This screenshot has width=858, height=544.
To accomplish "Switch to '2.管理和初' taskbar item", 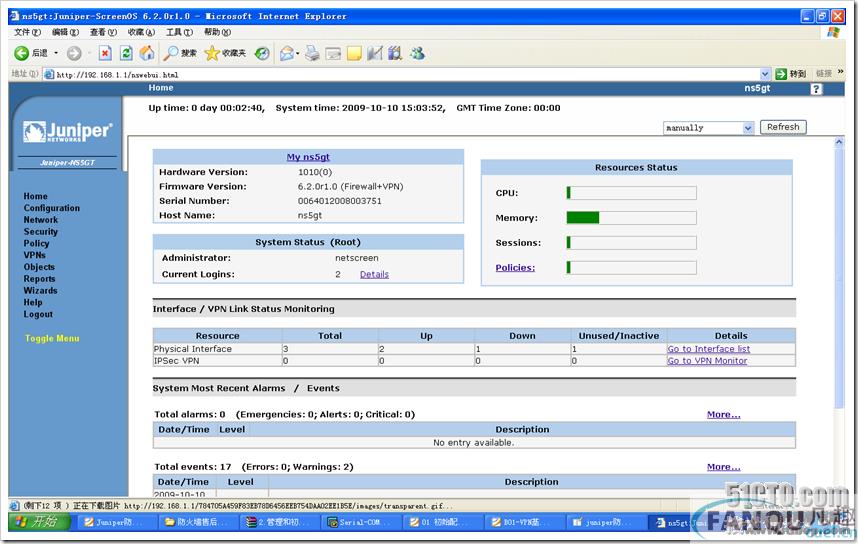I will pyautogui.click(x=280, y=522).
